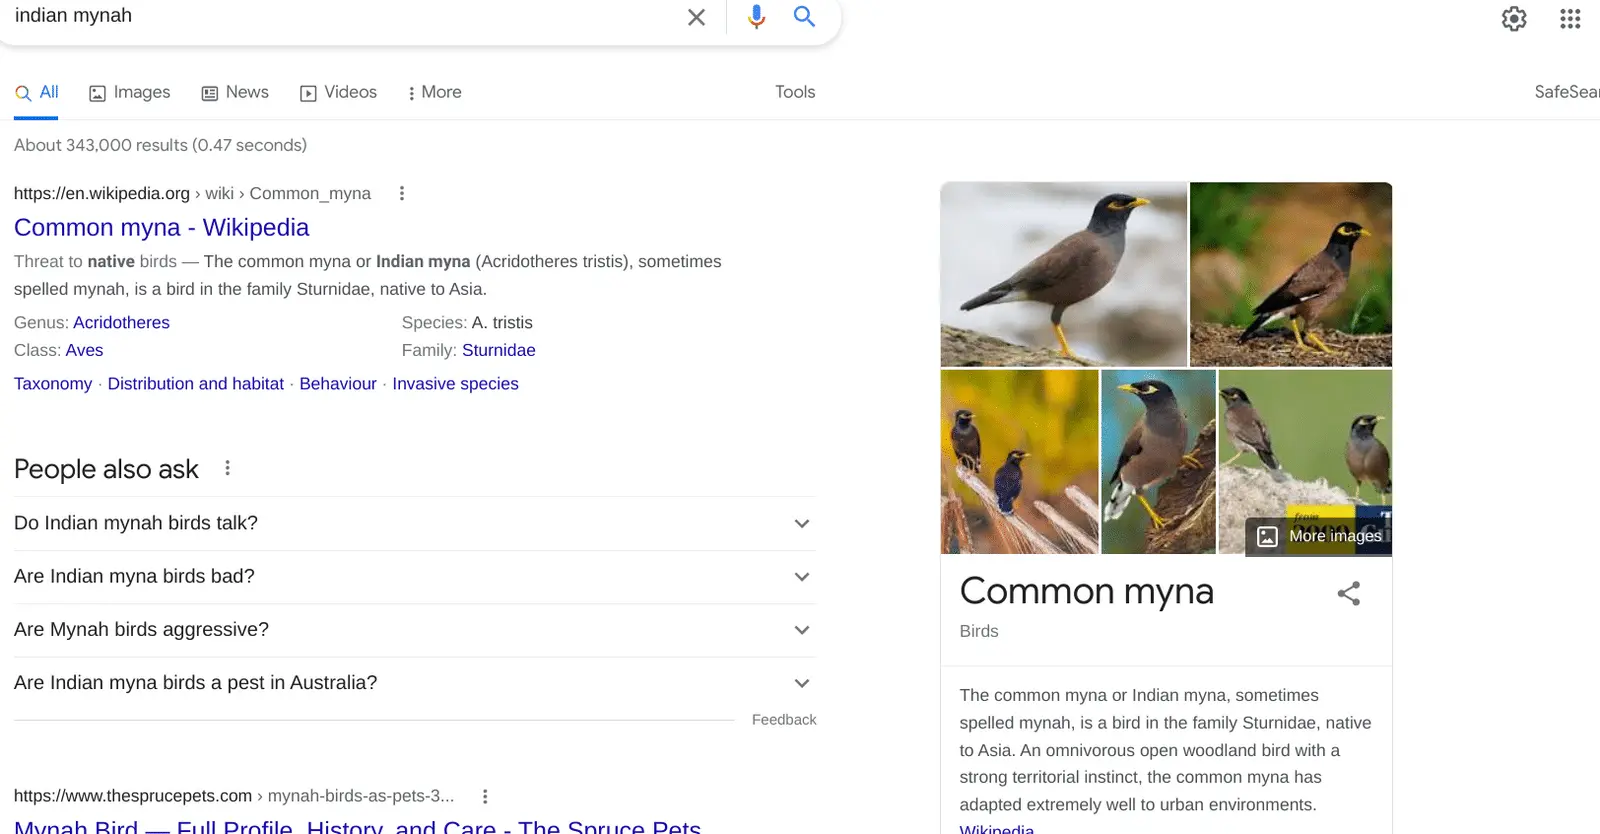
Task: Expand "Are Indian myna birds bad?" question
Action: click(x=801, y=577)
